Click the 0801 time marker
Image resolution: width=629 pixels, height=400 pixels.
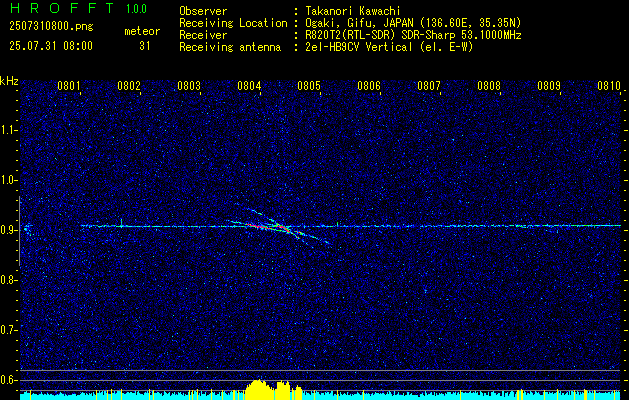69,85
